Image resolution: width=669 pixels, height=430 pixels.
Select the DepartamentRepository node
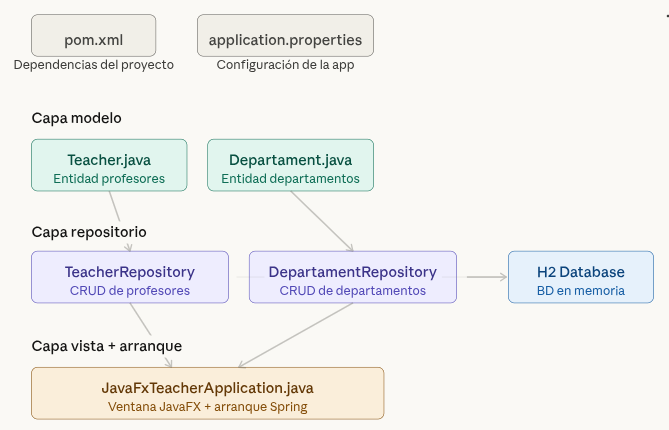352,277
